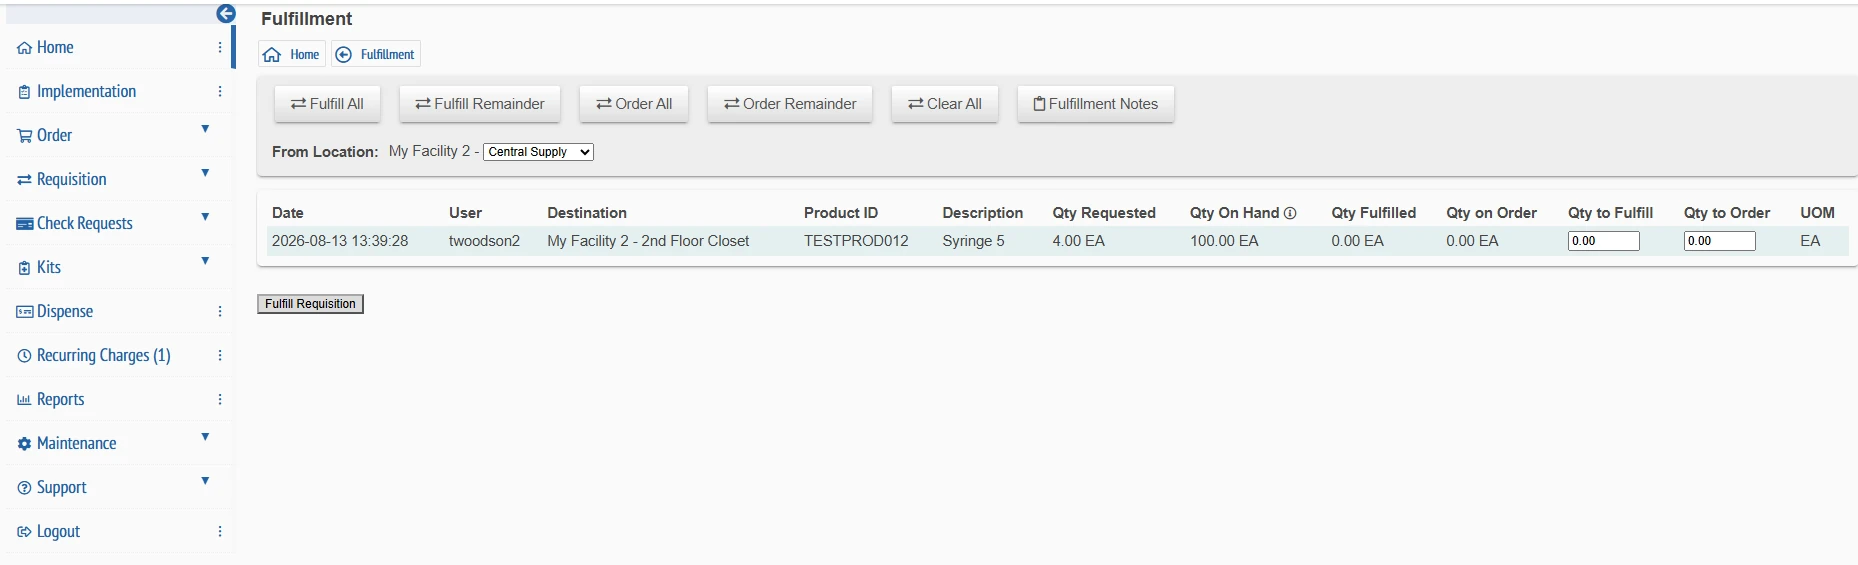Click the Order All button
This screenshot has width=1858, height=565.
[634, 104]
